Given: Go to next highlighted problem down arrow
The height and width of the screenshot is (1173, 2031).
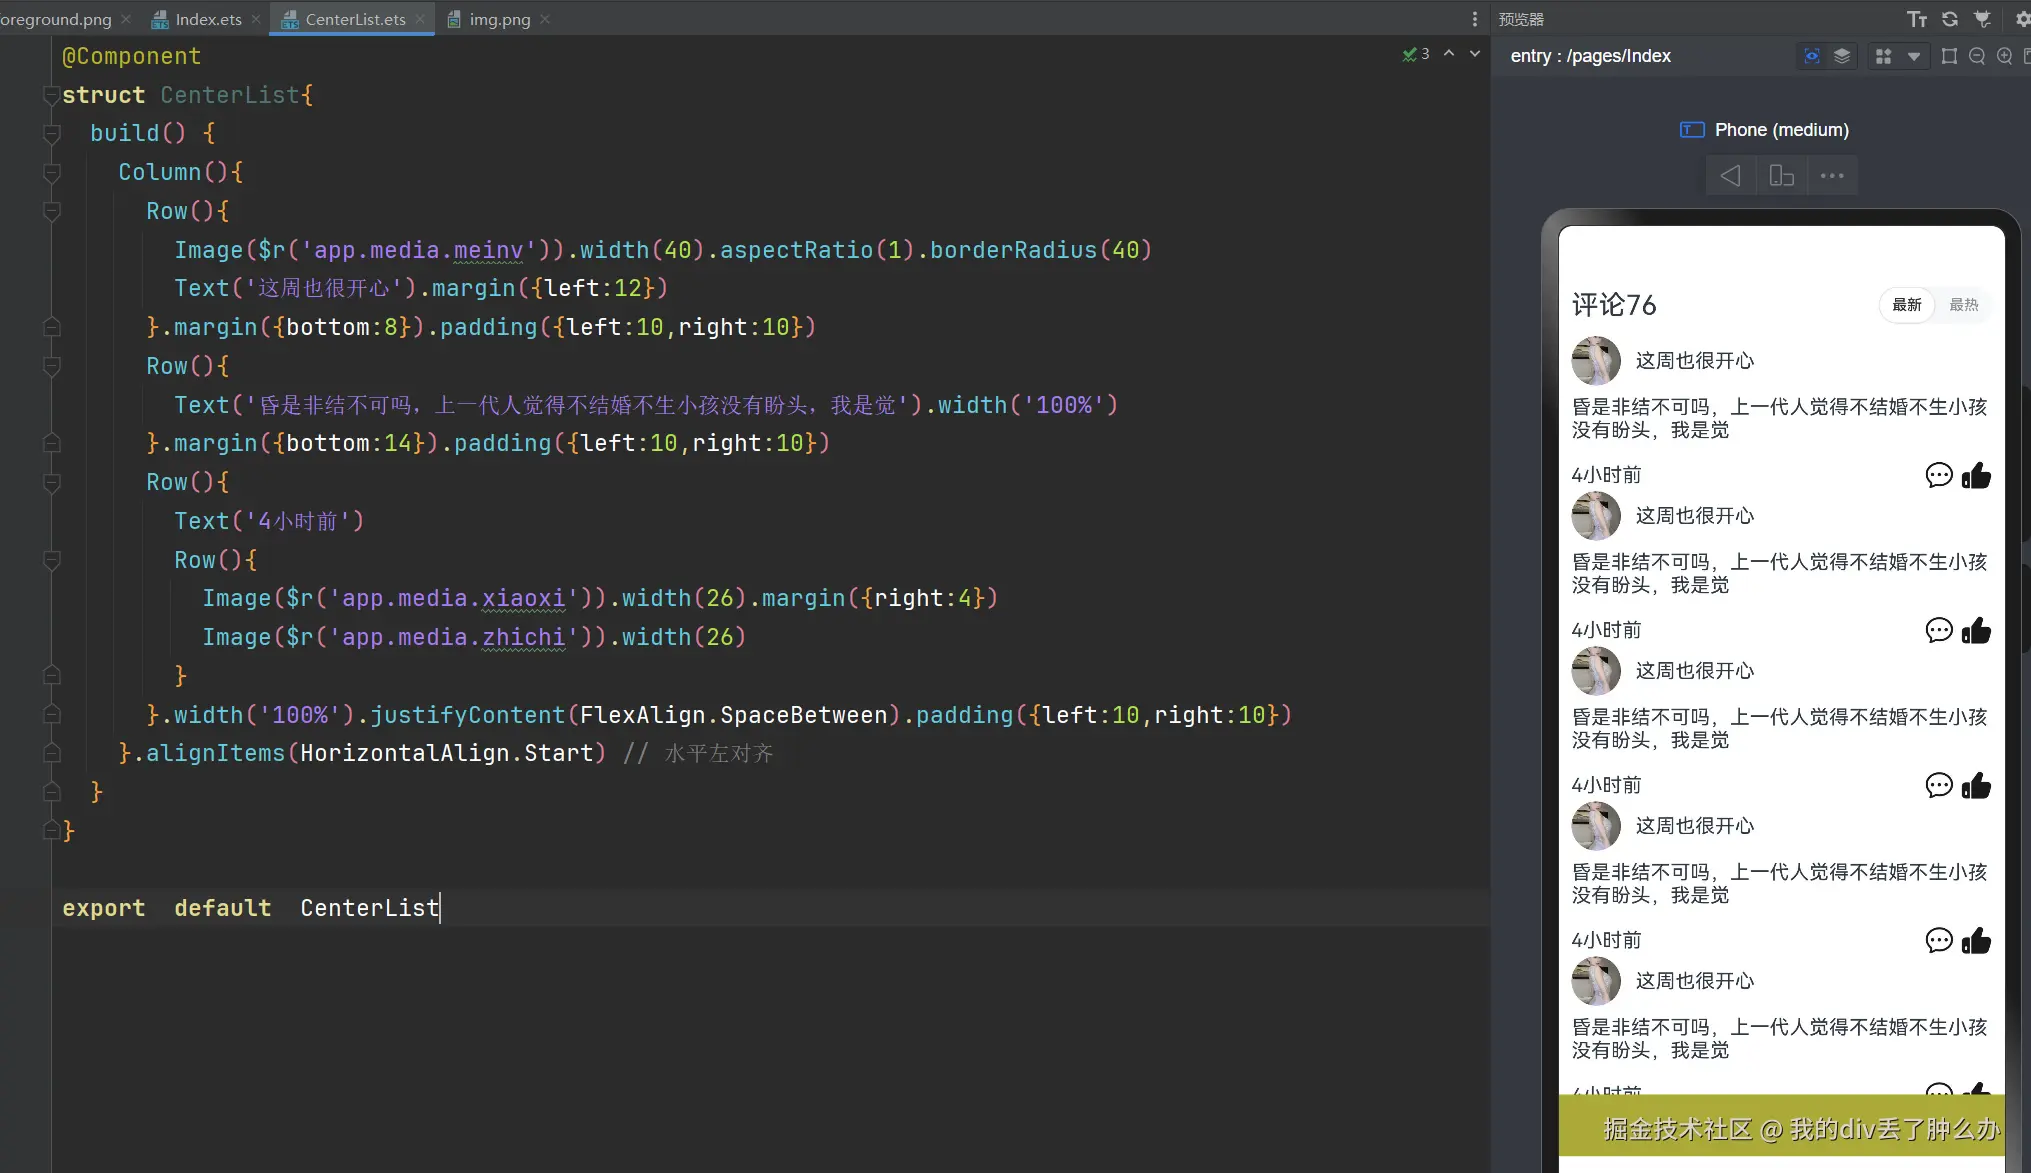Looking at the screenshot, I should (1474, 54).
